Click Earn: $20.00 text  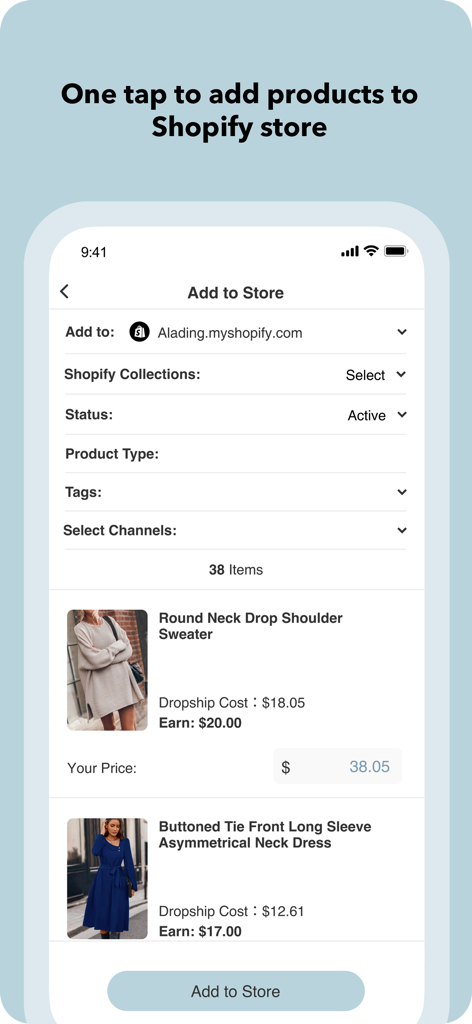tap(200, 723)
